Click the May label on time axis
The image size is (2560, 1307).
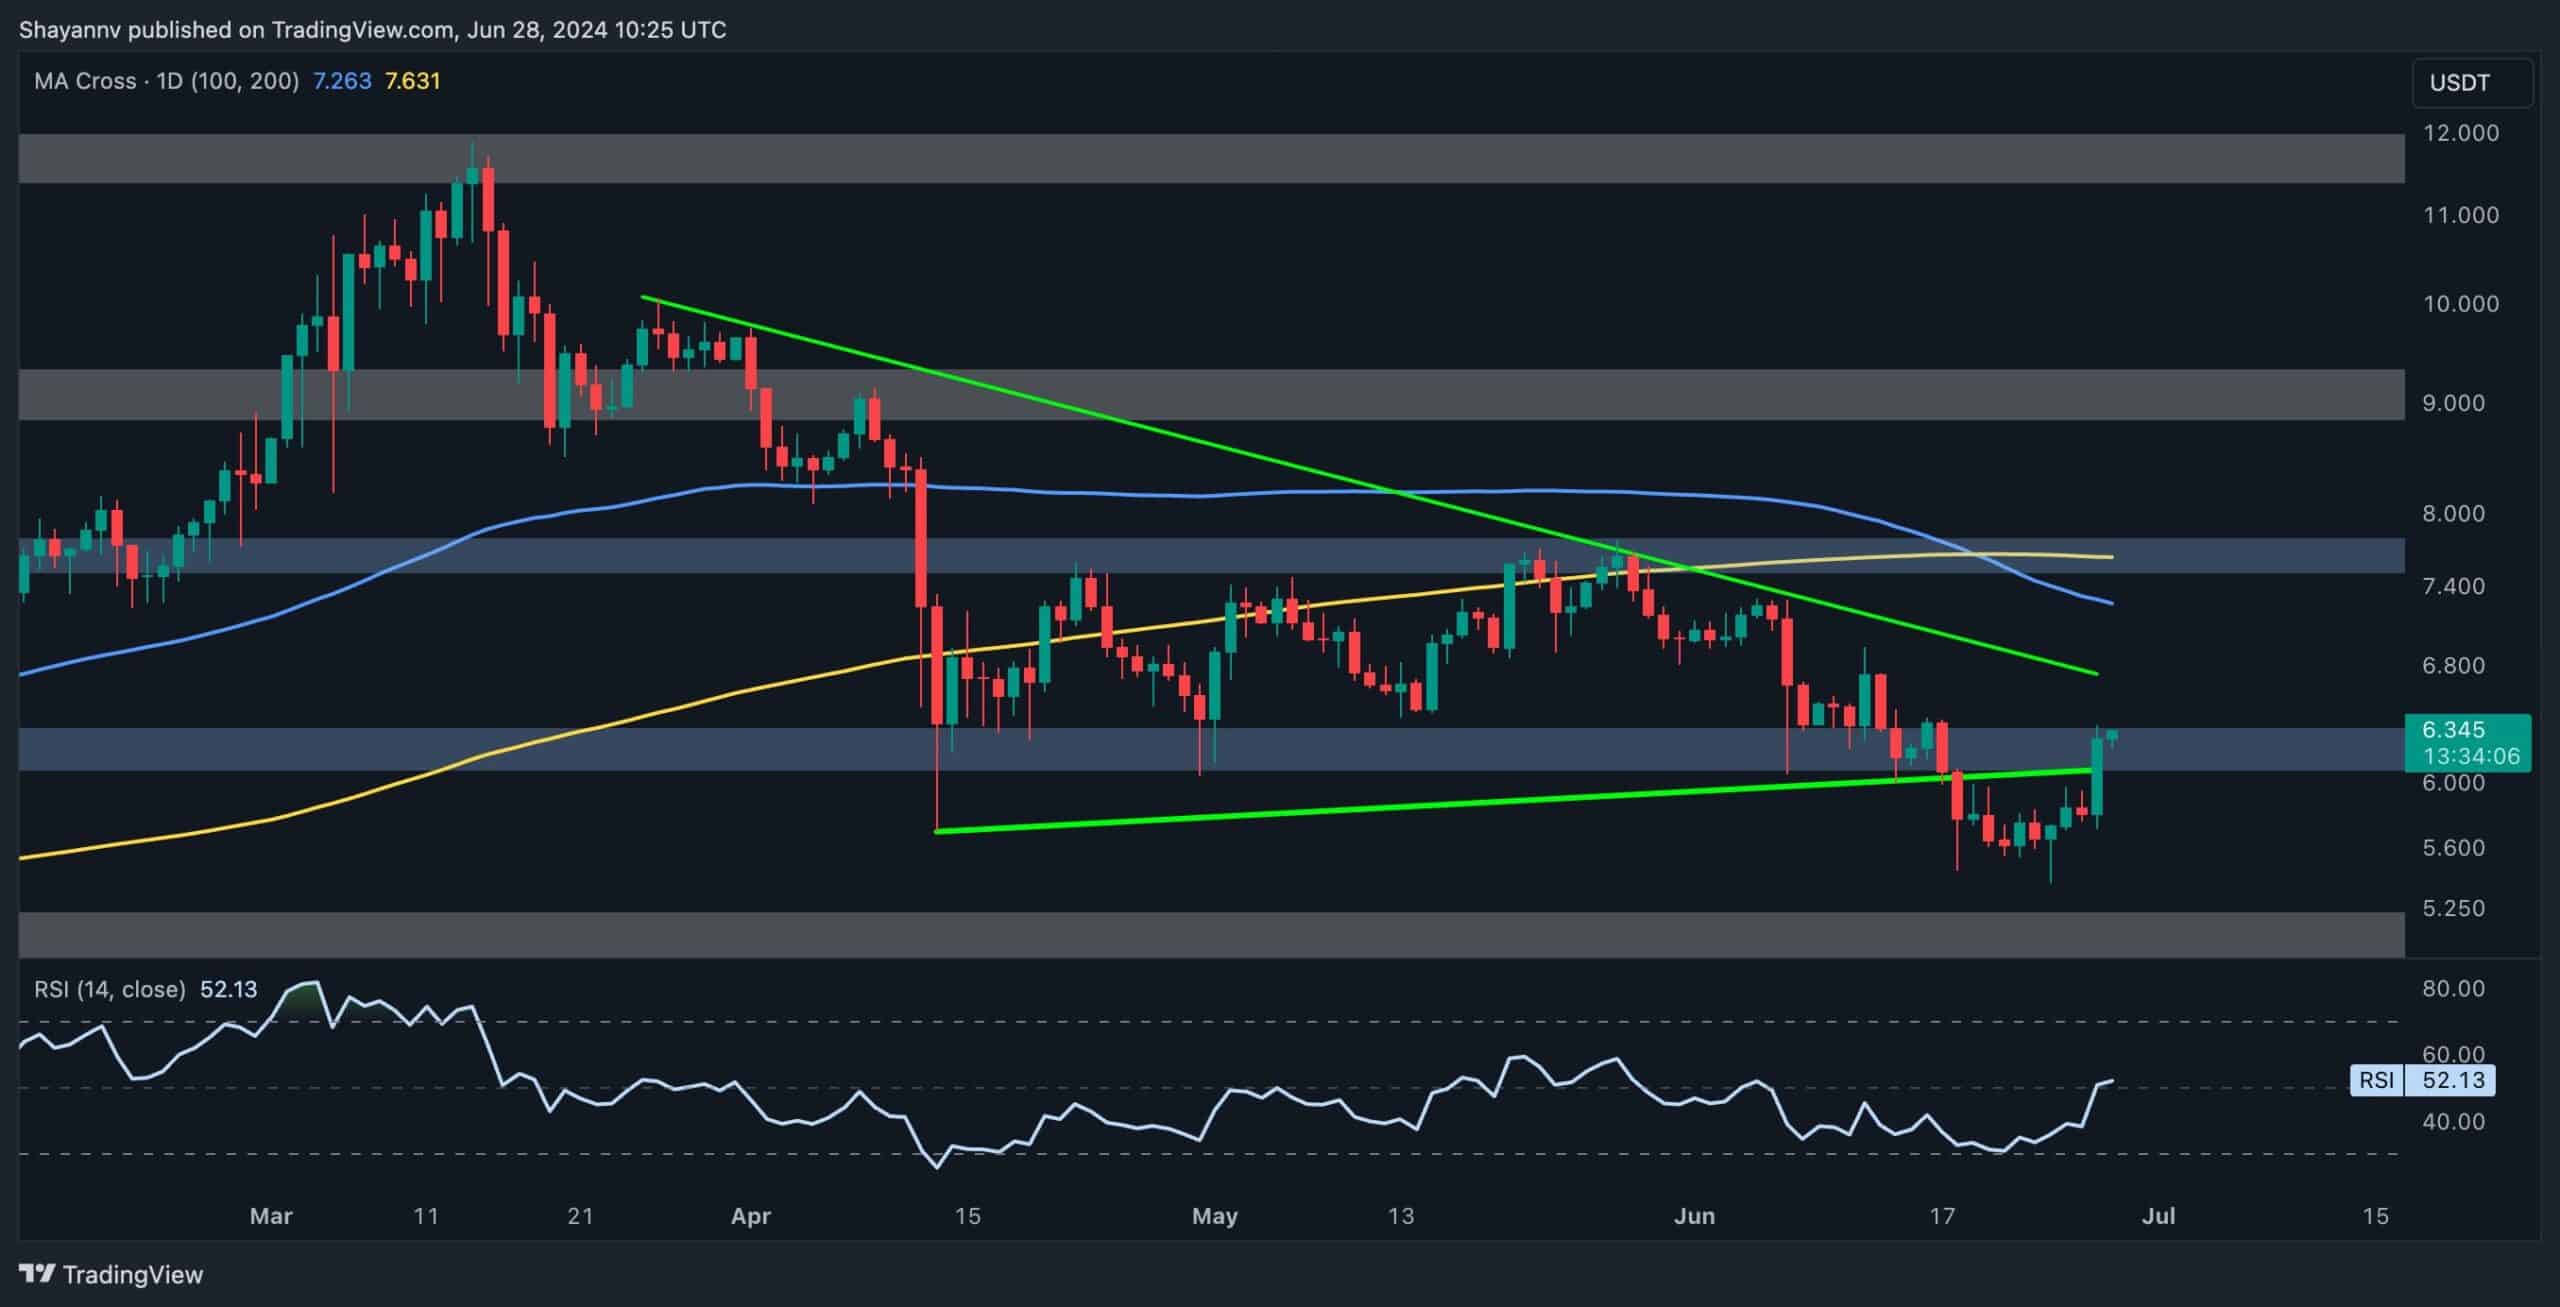point(1215,1216)
